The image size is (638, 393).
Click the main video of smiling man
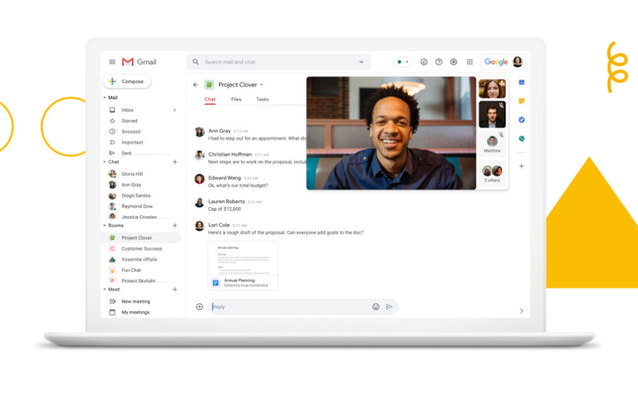[x=391, y=133]
